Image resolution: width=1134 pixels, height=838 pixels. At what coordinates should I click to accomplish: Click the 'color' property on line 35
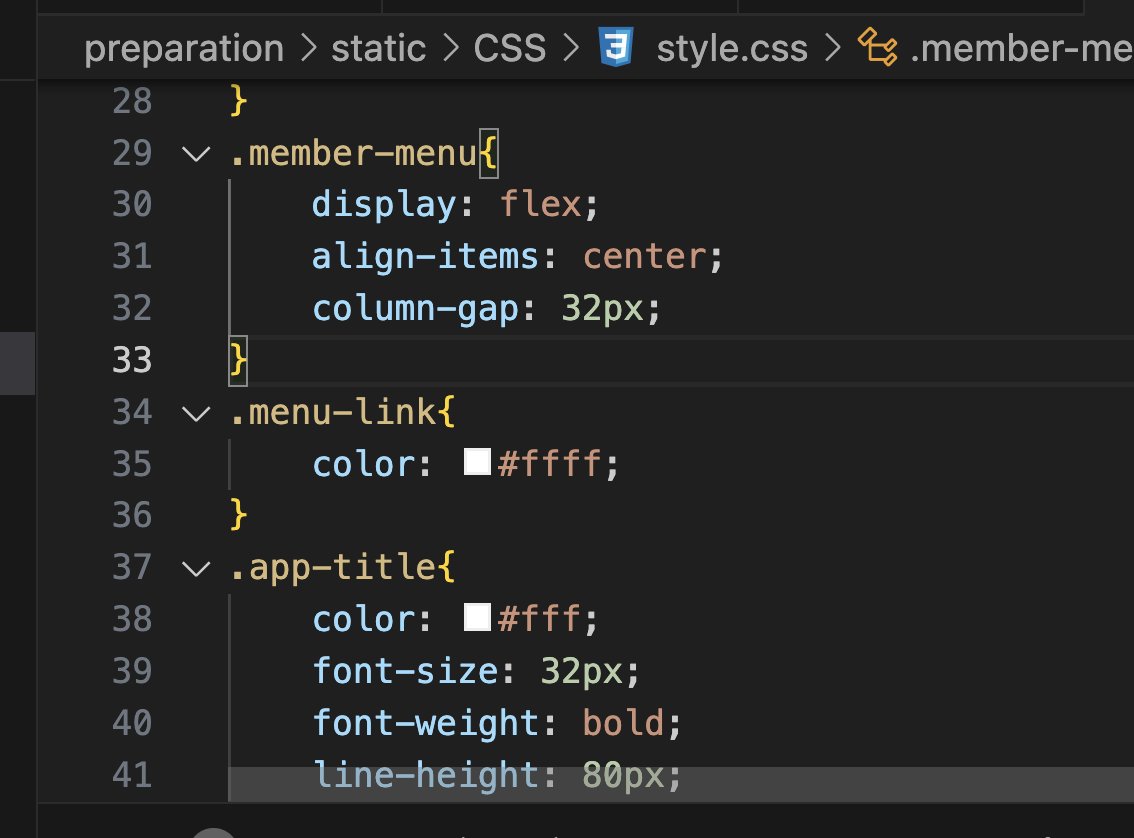tap(364, 464)
